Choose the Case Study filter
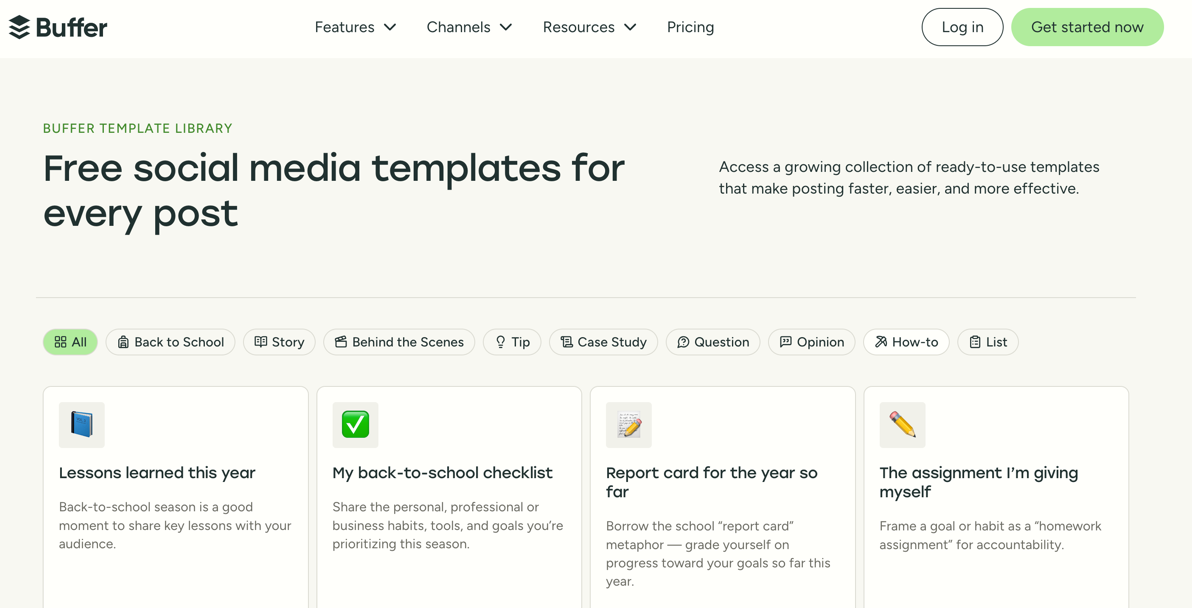Viewport: 1192px width, 608px height. [603, 342]
